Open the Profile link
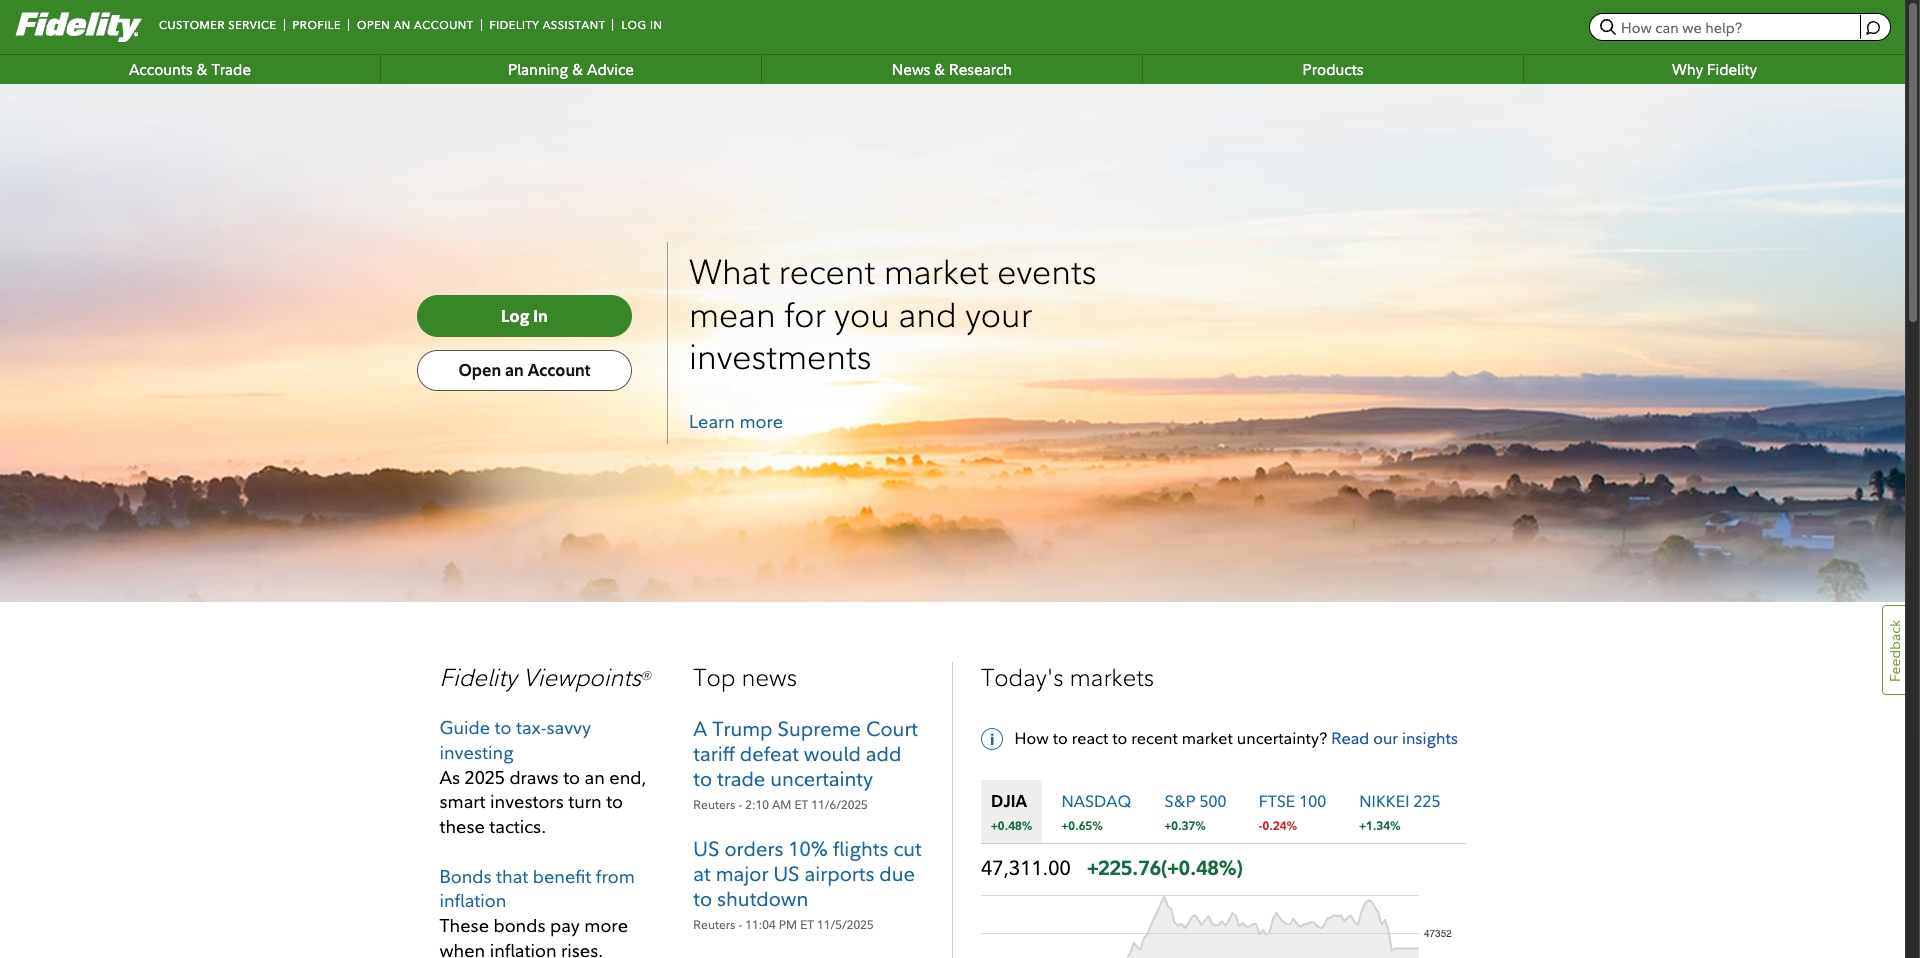1920x958 pixels. pyautogui.click(x=316, y=25)
